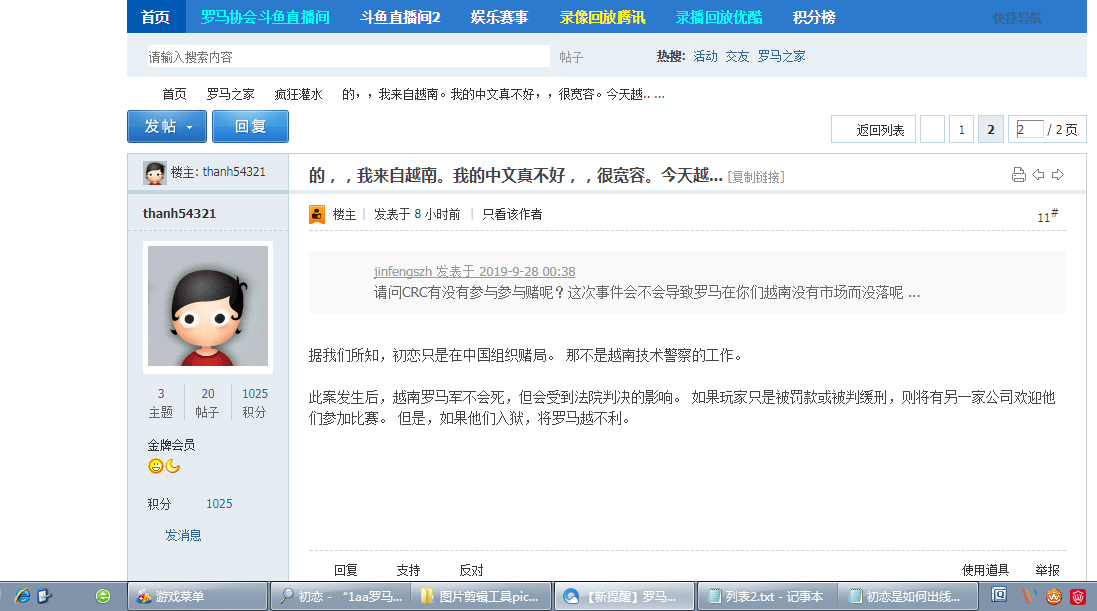Screen dimensions: 1097x611
Task: Switch to 斗鱼直播间2 navigation tab
Action: [x=400, y=17]
